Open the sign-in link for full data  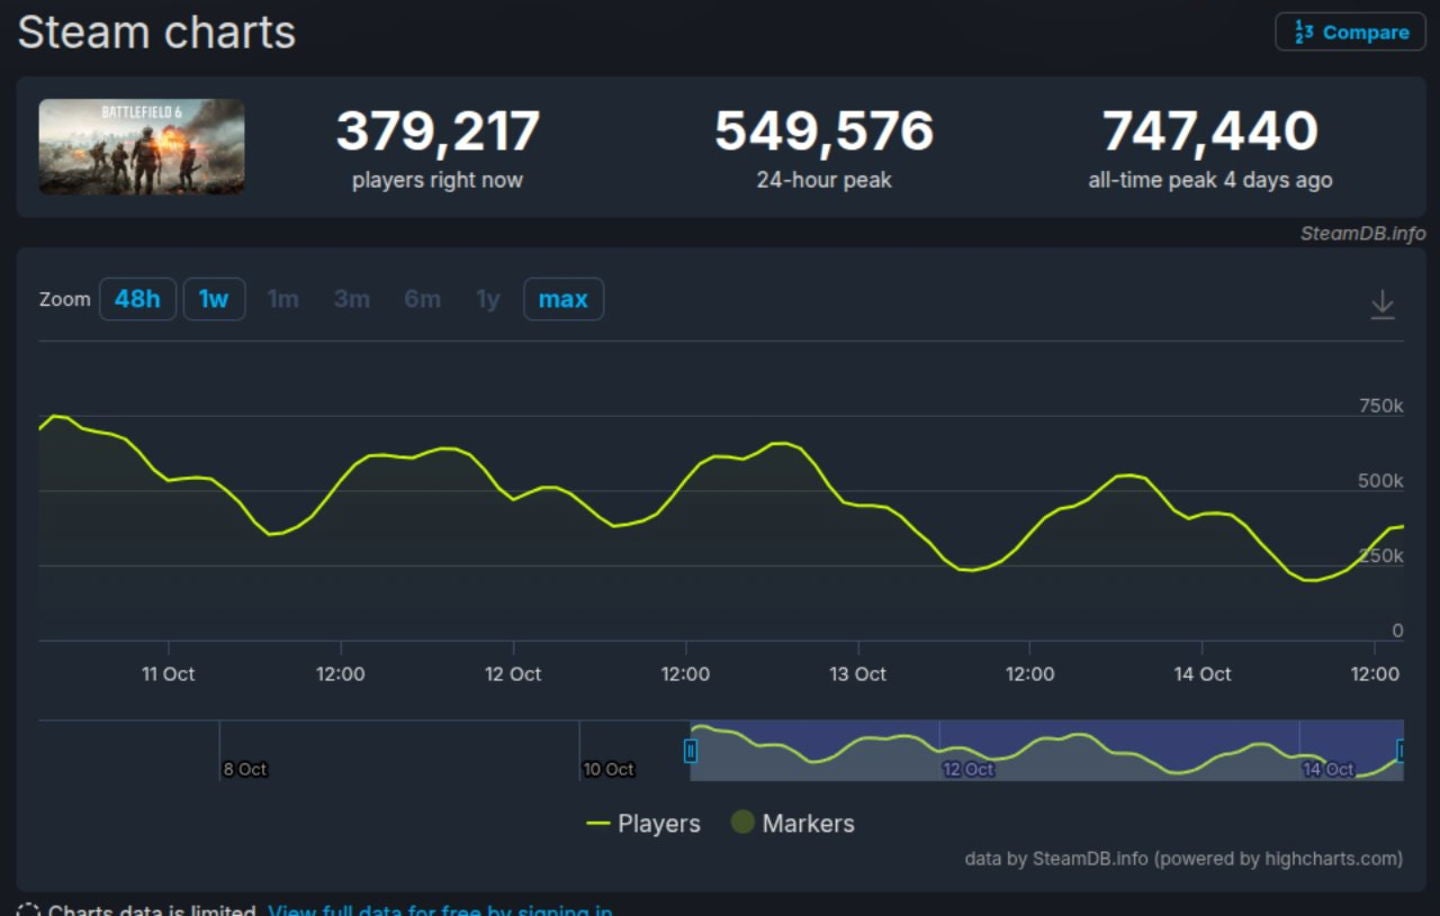tap(440, 910)
